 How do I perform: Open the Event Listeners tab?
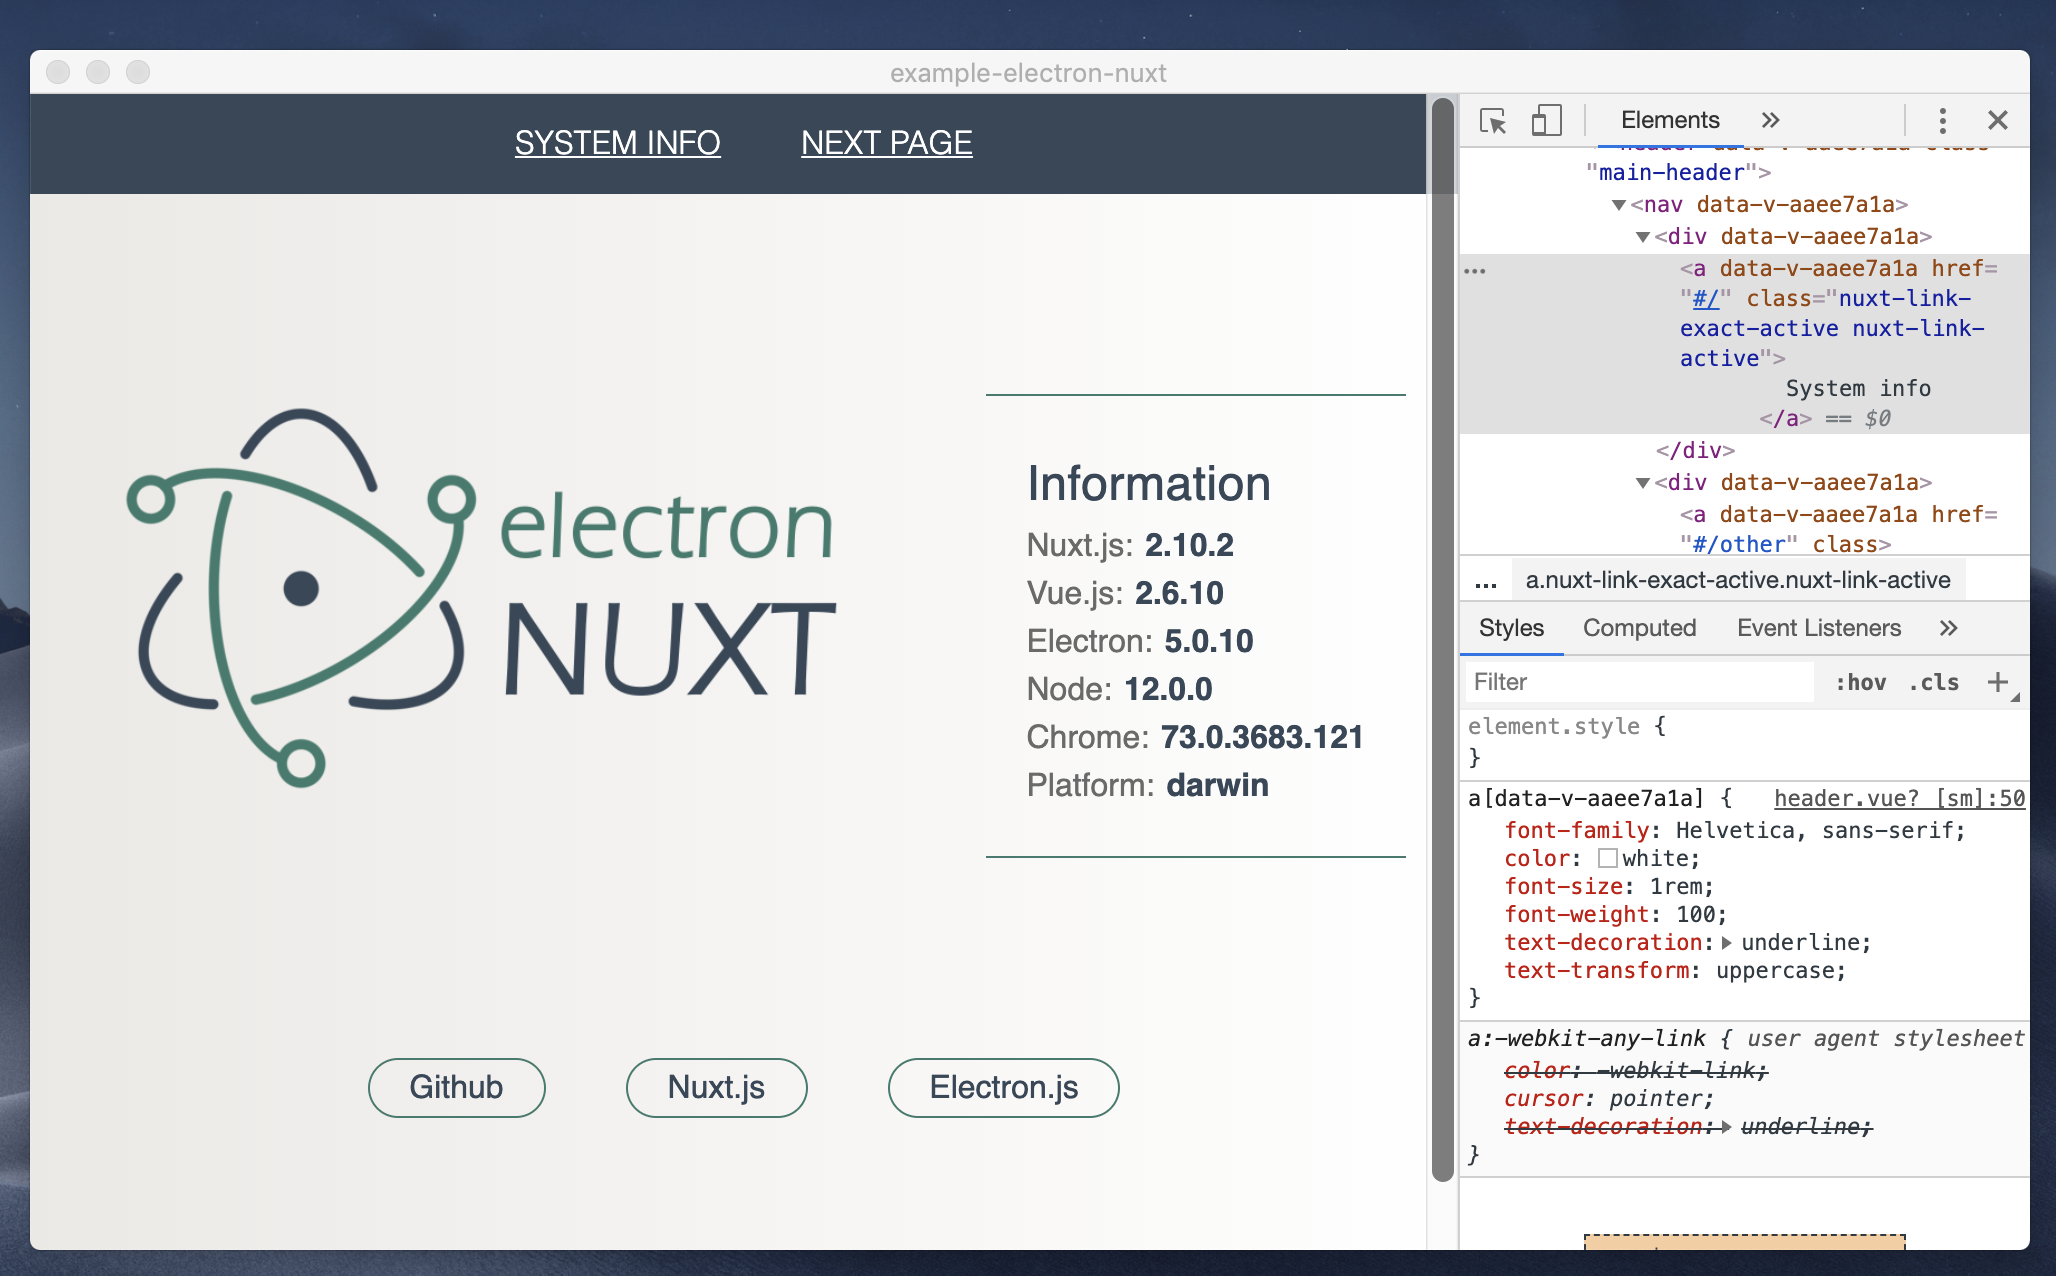point(1819,628)
